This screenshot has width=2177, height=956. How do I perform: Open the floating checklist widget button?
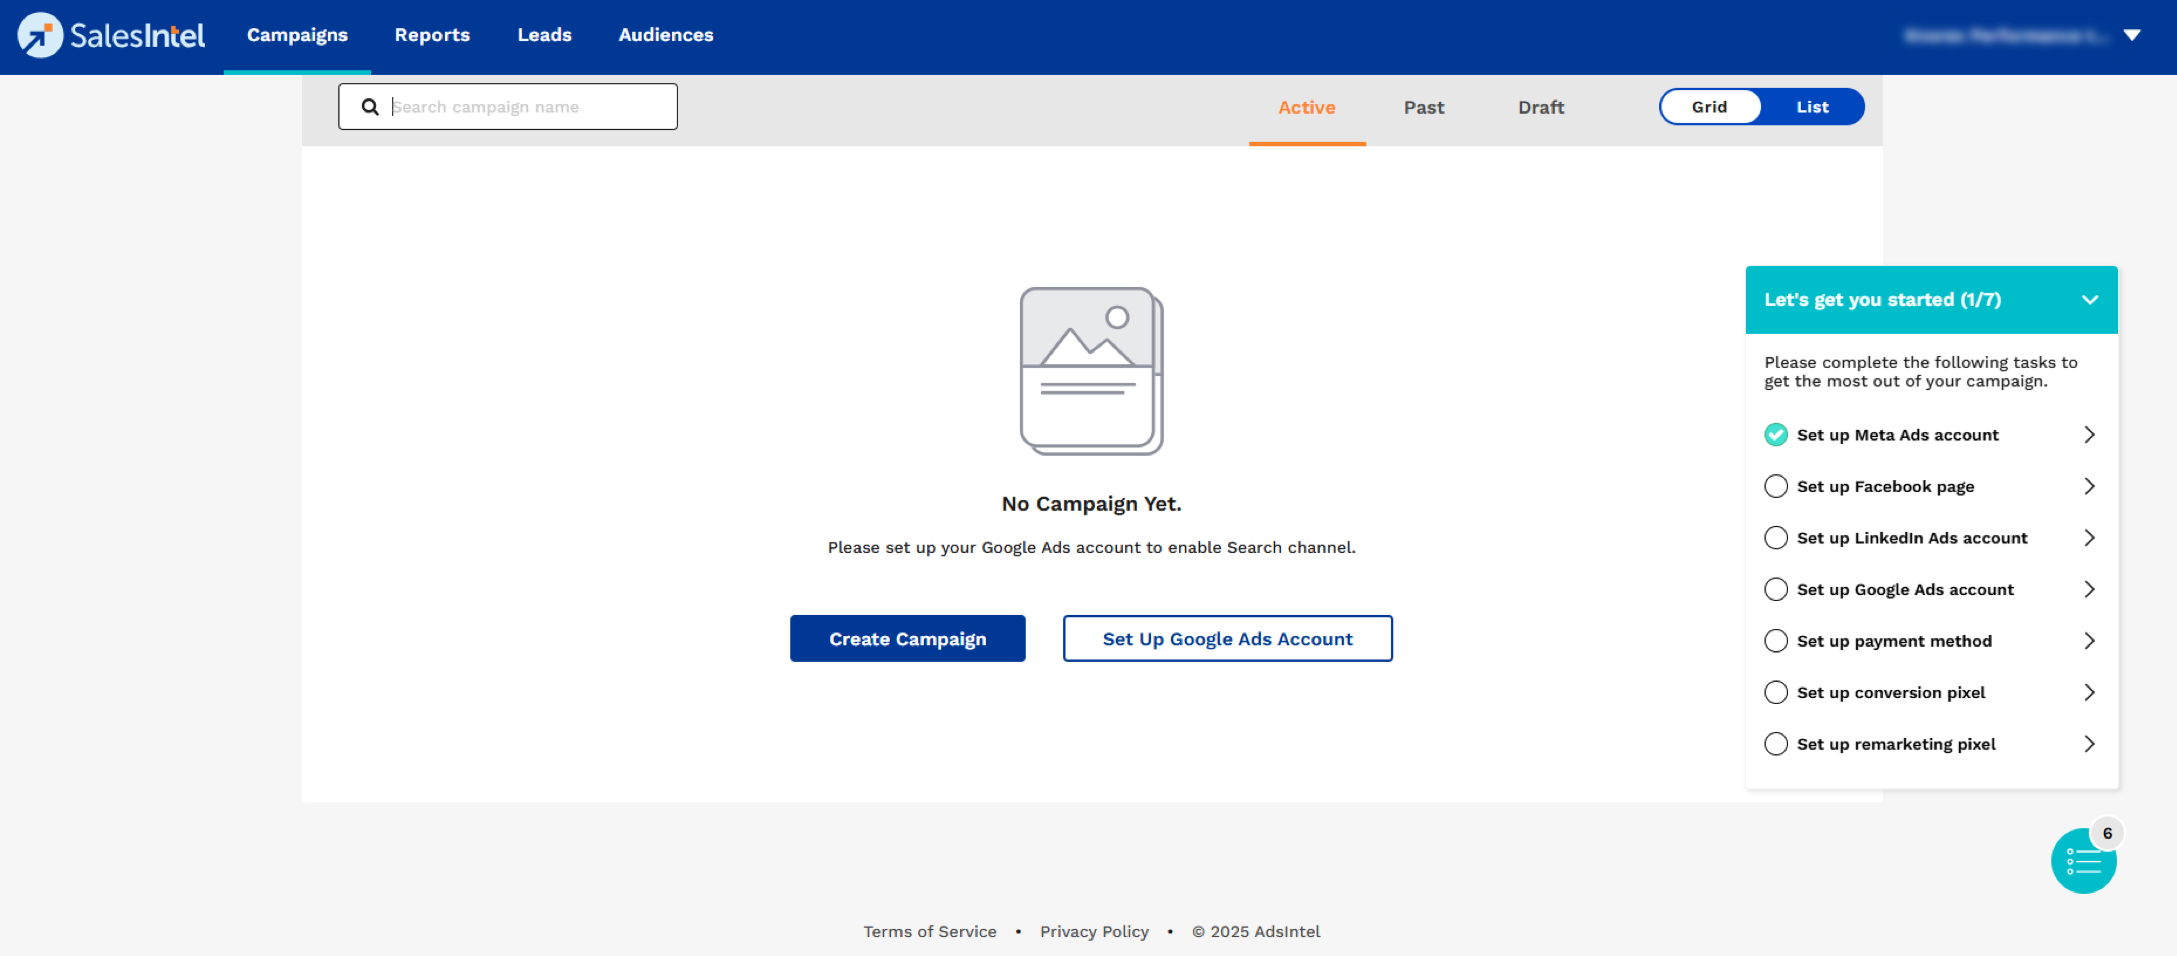(x=2083, y=861)
